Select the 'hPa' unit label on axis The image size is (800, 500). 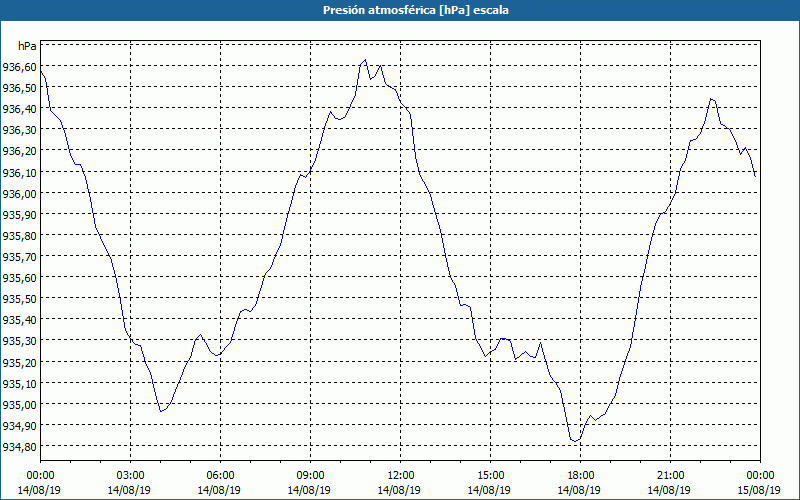coord(27,46)
